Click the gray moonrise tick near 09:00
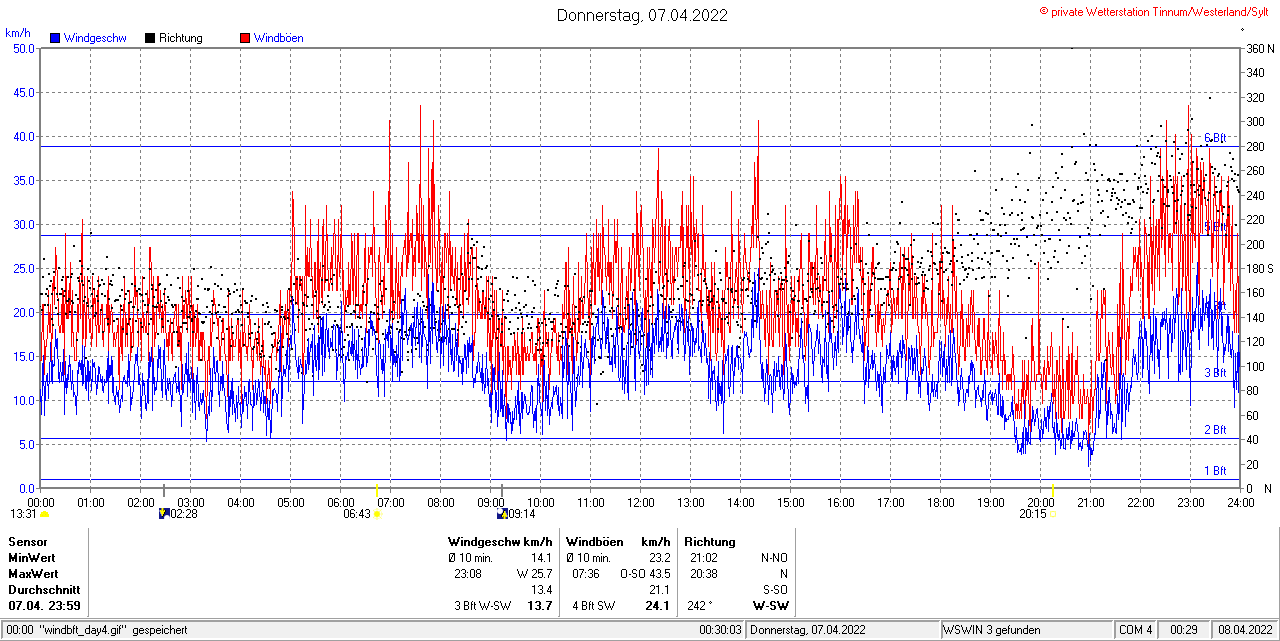1280x641 pixels. (x=501, y=490)
